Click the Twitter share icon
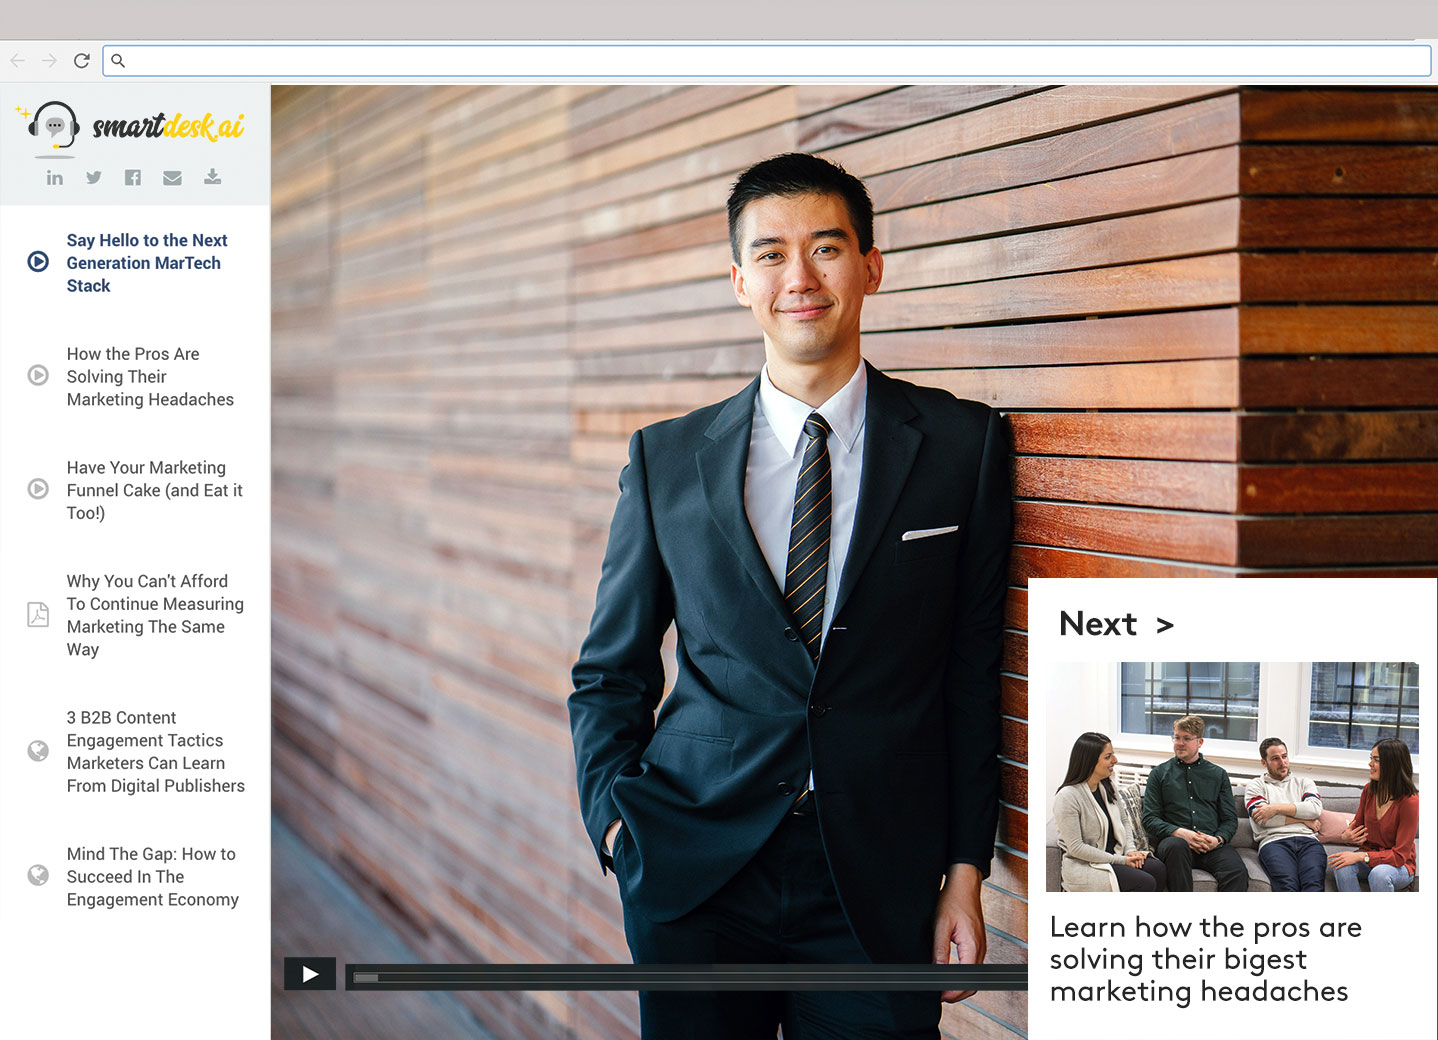Screen dimensions: 1438x1040 pos(94,178)
